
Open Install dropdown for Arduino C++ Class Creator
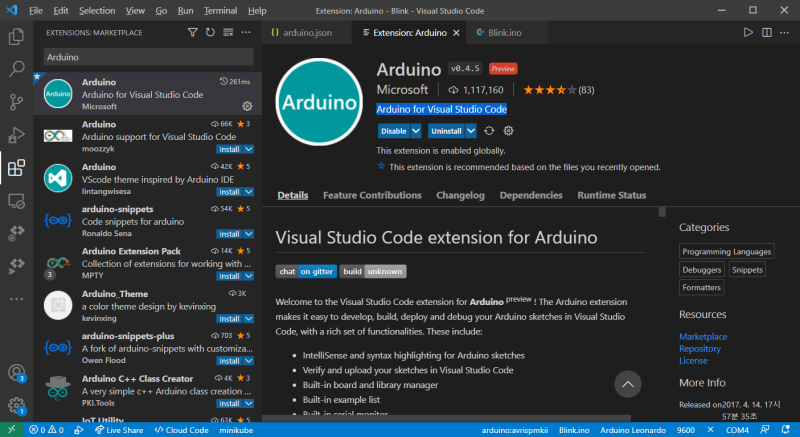click(x=248, y=403)
